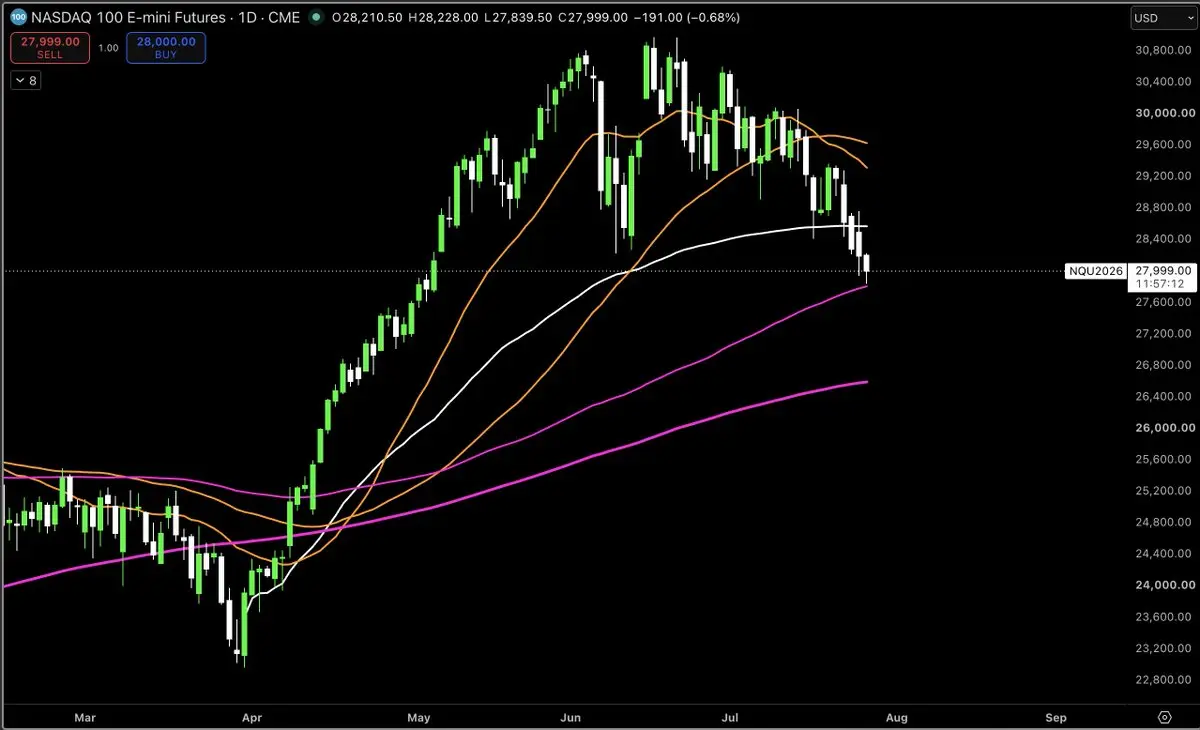Click the Mar label on time axis
This screenshot has width=1200, height=730.
click(84, 717)
